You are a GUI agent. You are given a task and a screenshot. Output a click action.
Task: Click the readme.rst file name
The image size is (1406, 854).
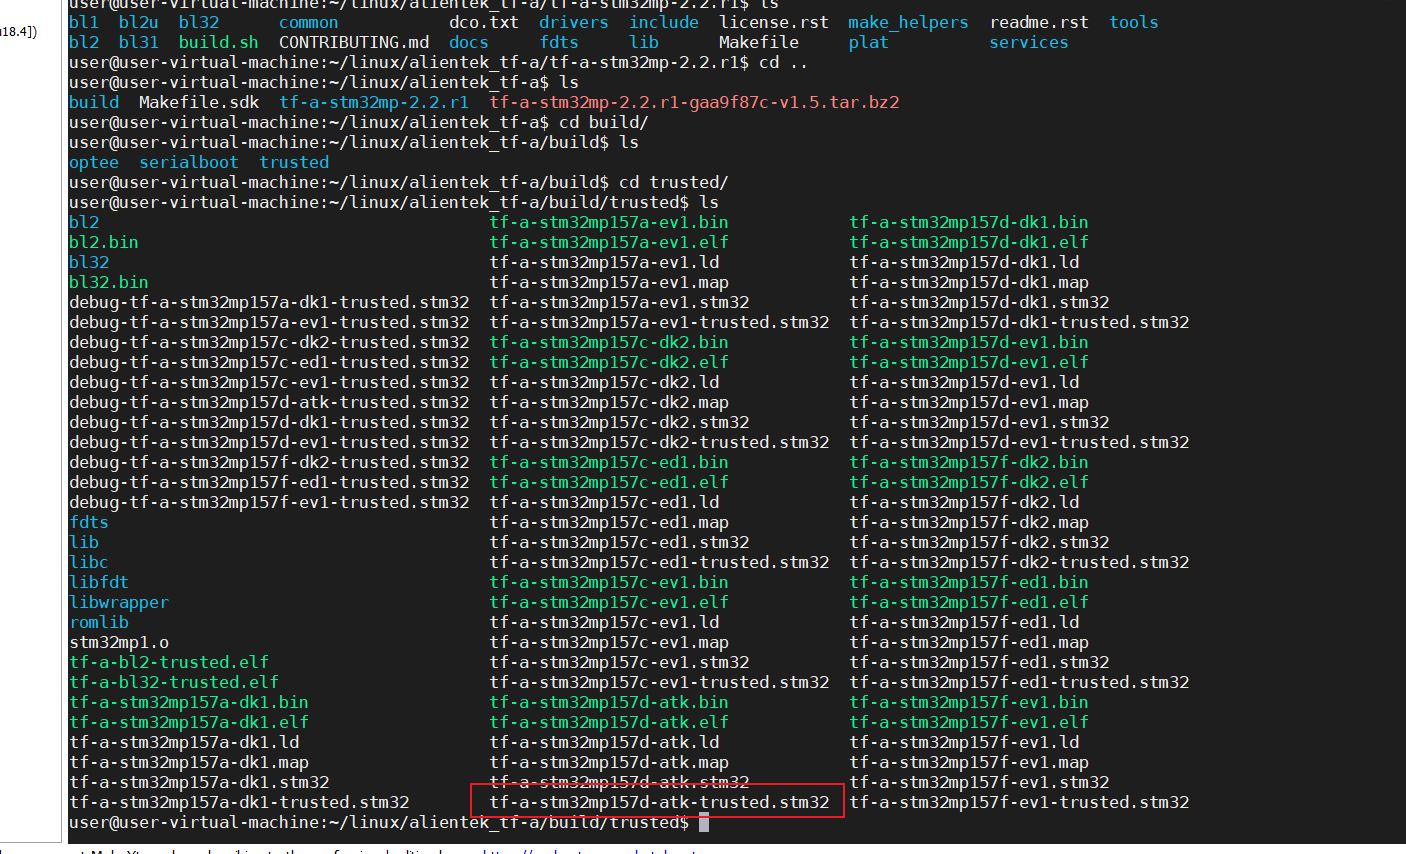[1039, 22]
